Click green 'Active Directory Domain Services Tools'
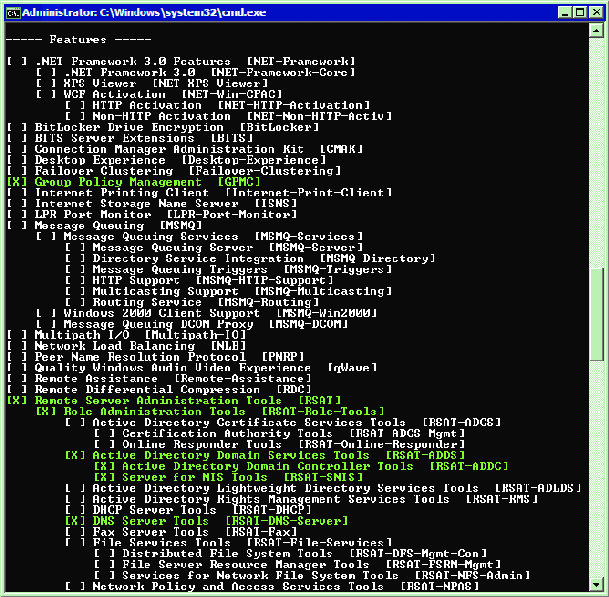This screenshot has height=597, width=609. [x=265, y=455]
